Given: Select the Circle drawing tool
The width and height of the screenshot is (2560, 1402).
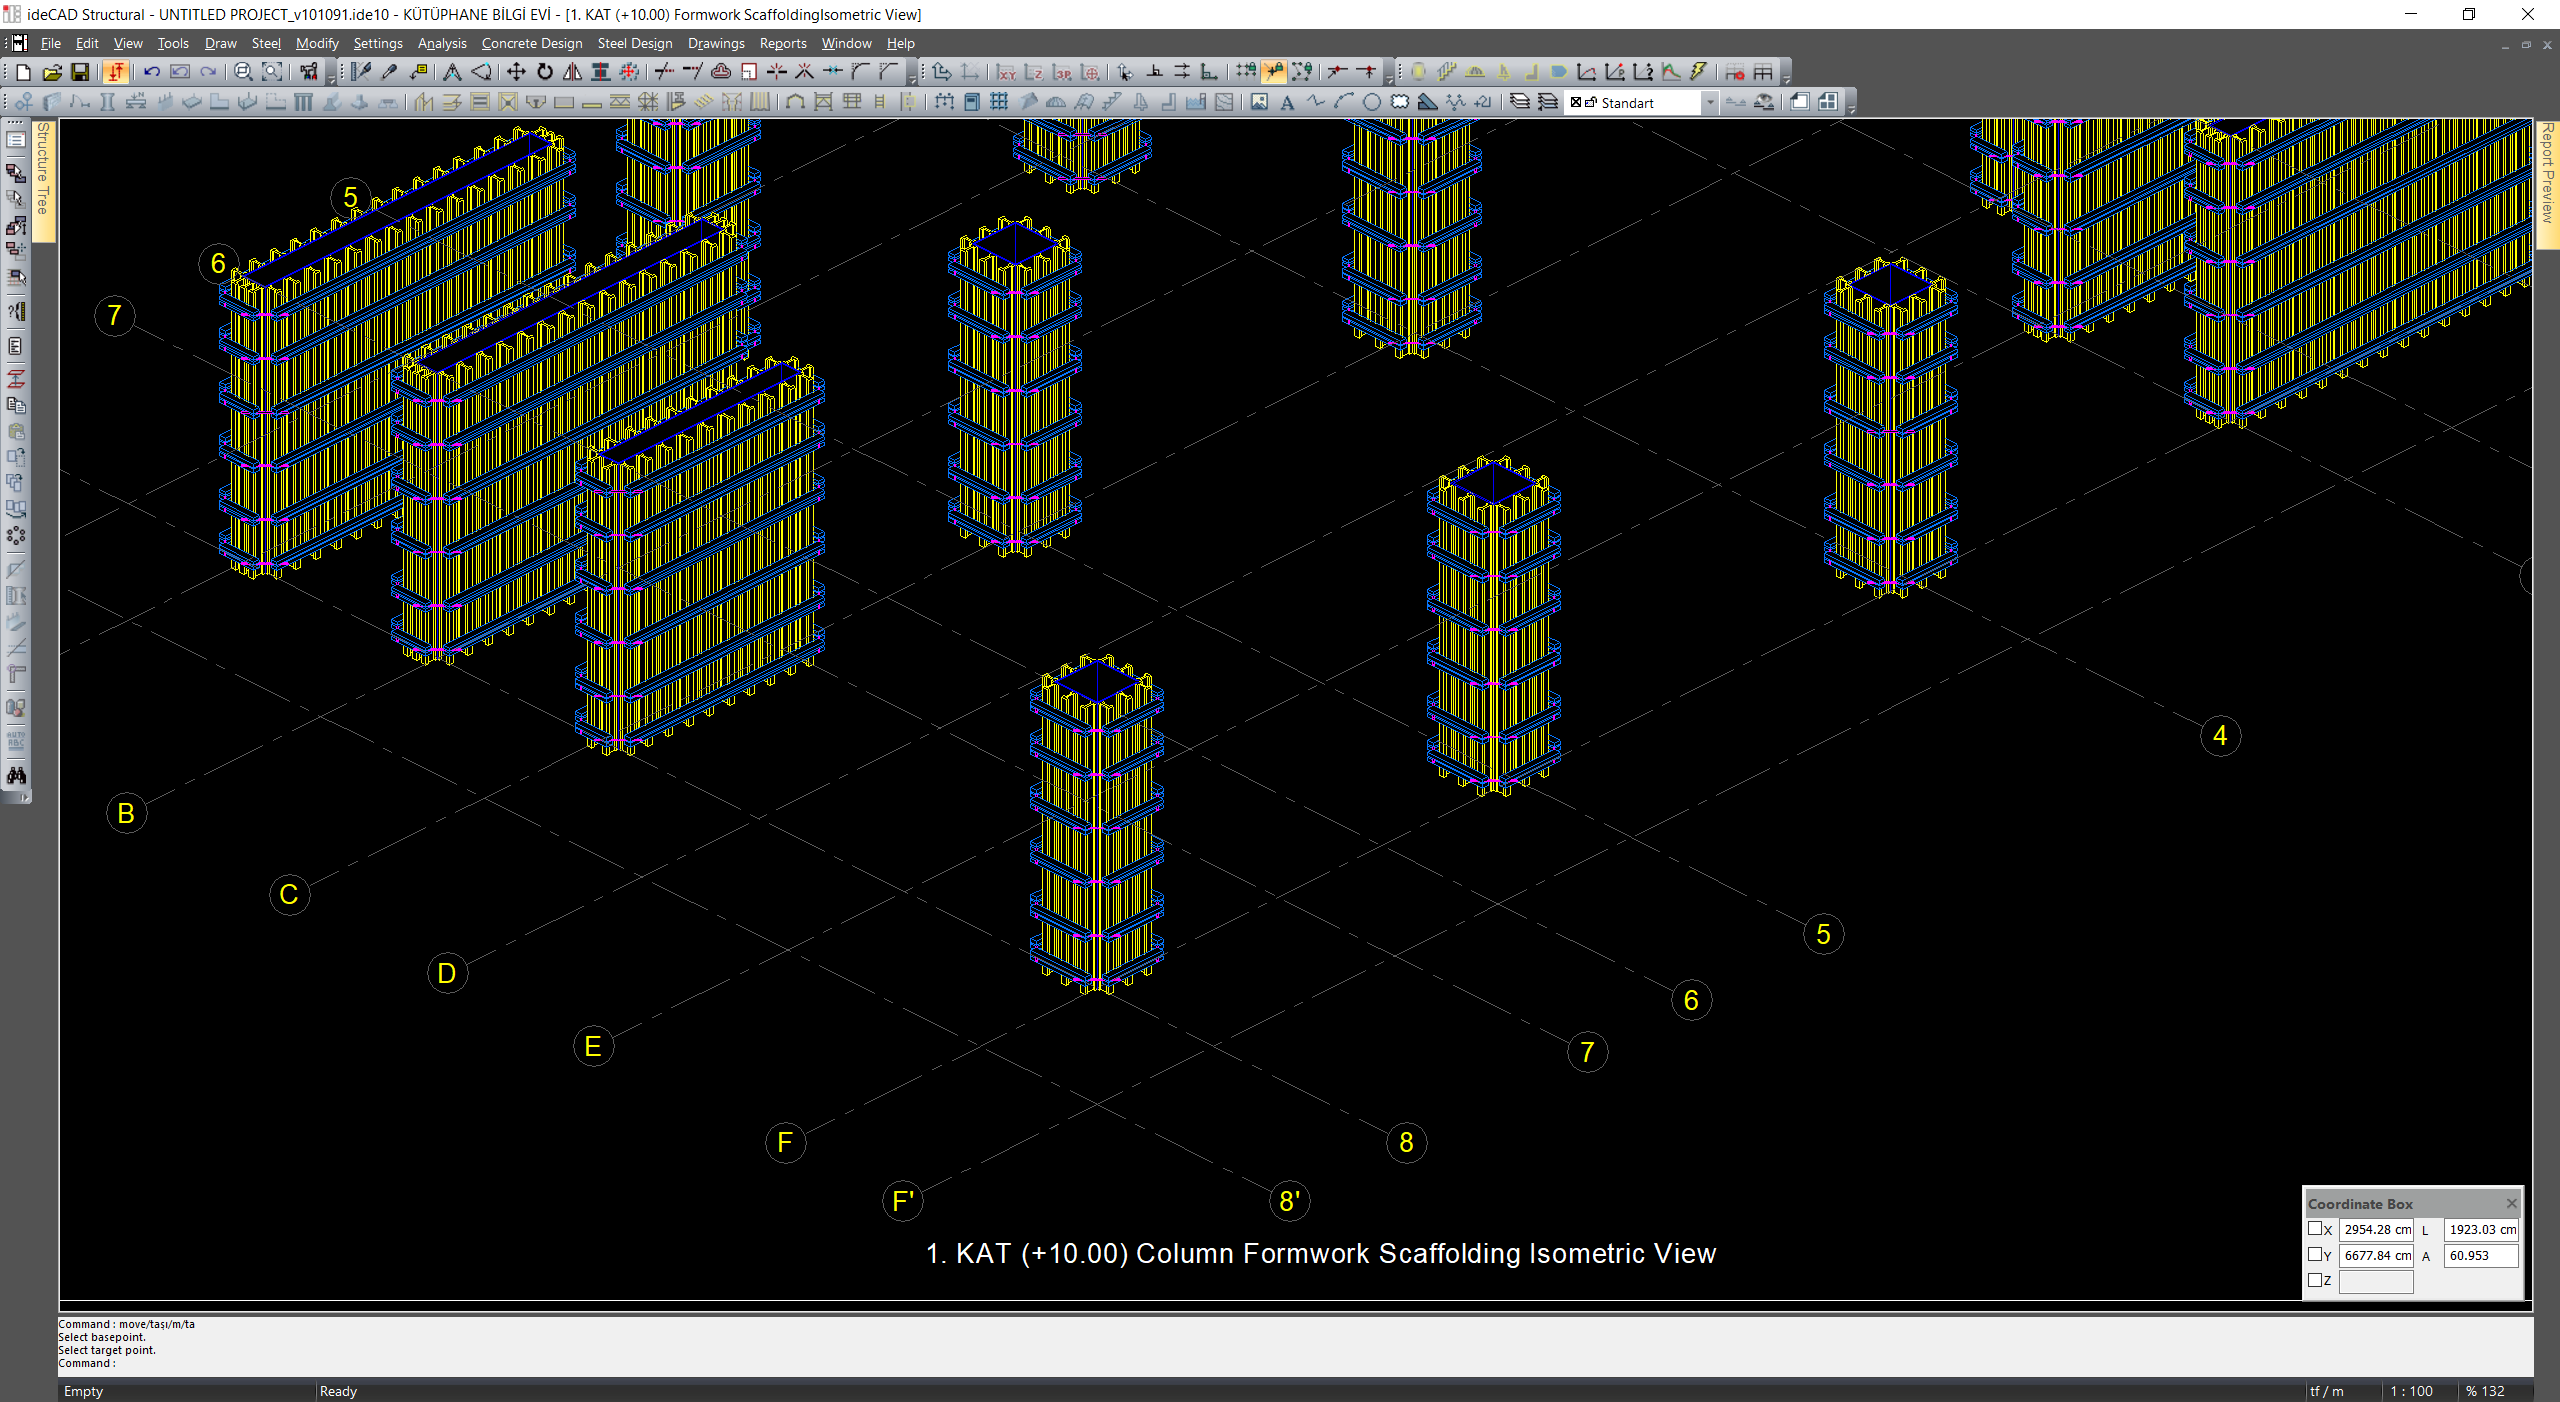Looking at the screenshot, I should (1372, 102).
